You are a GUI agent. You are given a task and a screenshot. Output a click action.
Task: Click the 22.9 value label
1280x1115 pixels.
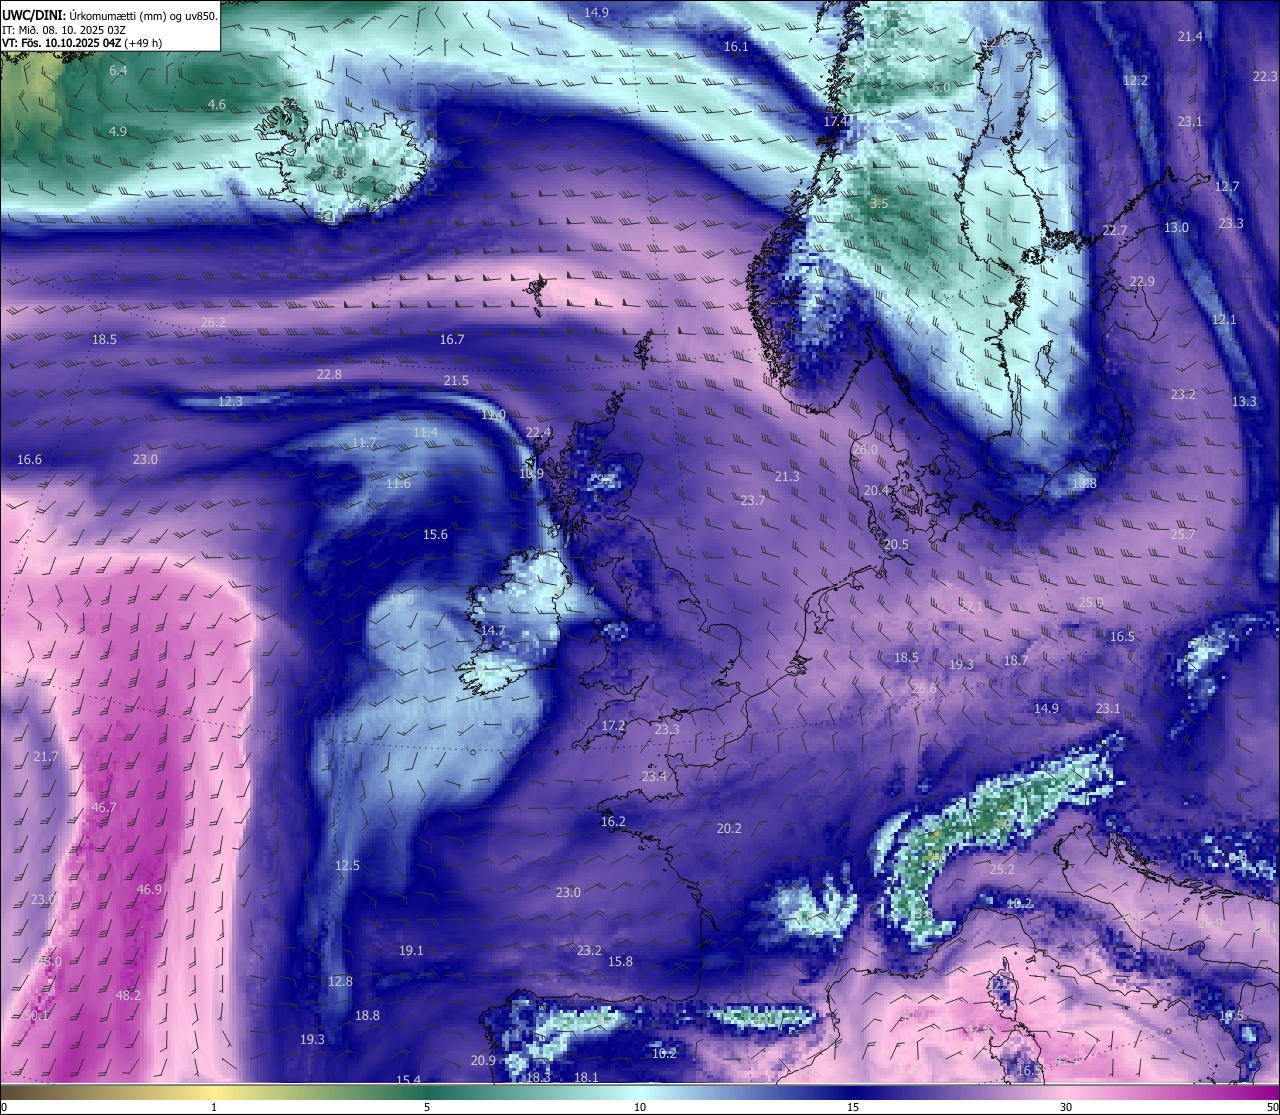[x=1142, y=281]
